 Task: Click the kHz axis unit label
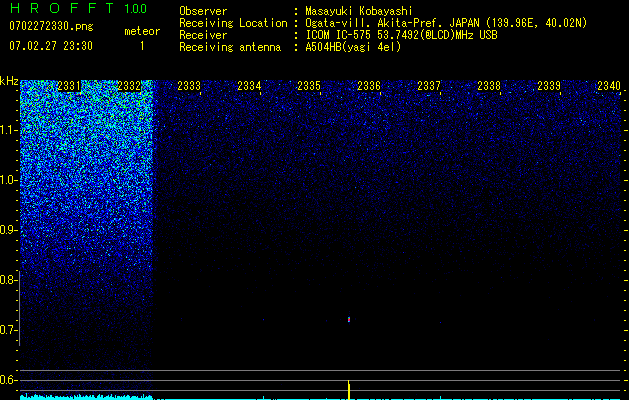(x=9, y=81)
